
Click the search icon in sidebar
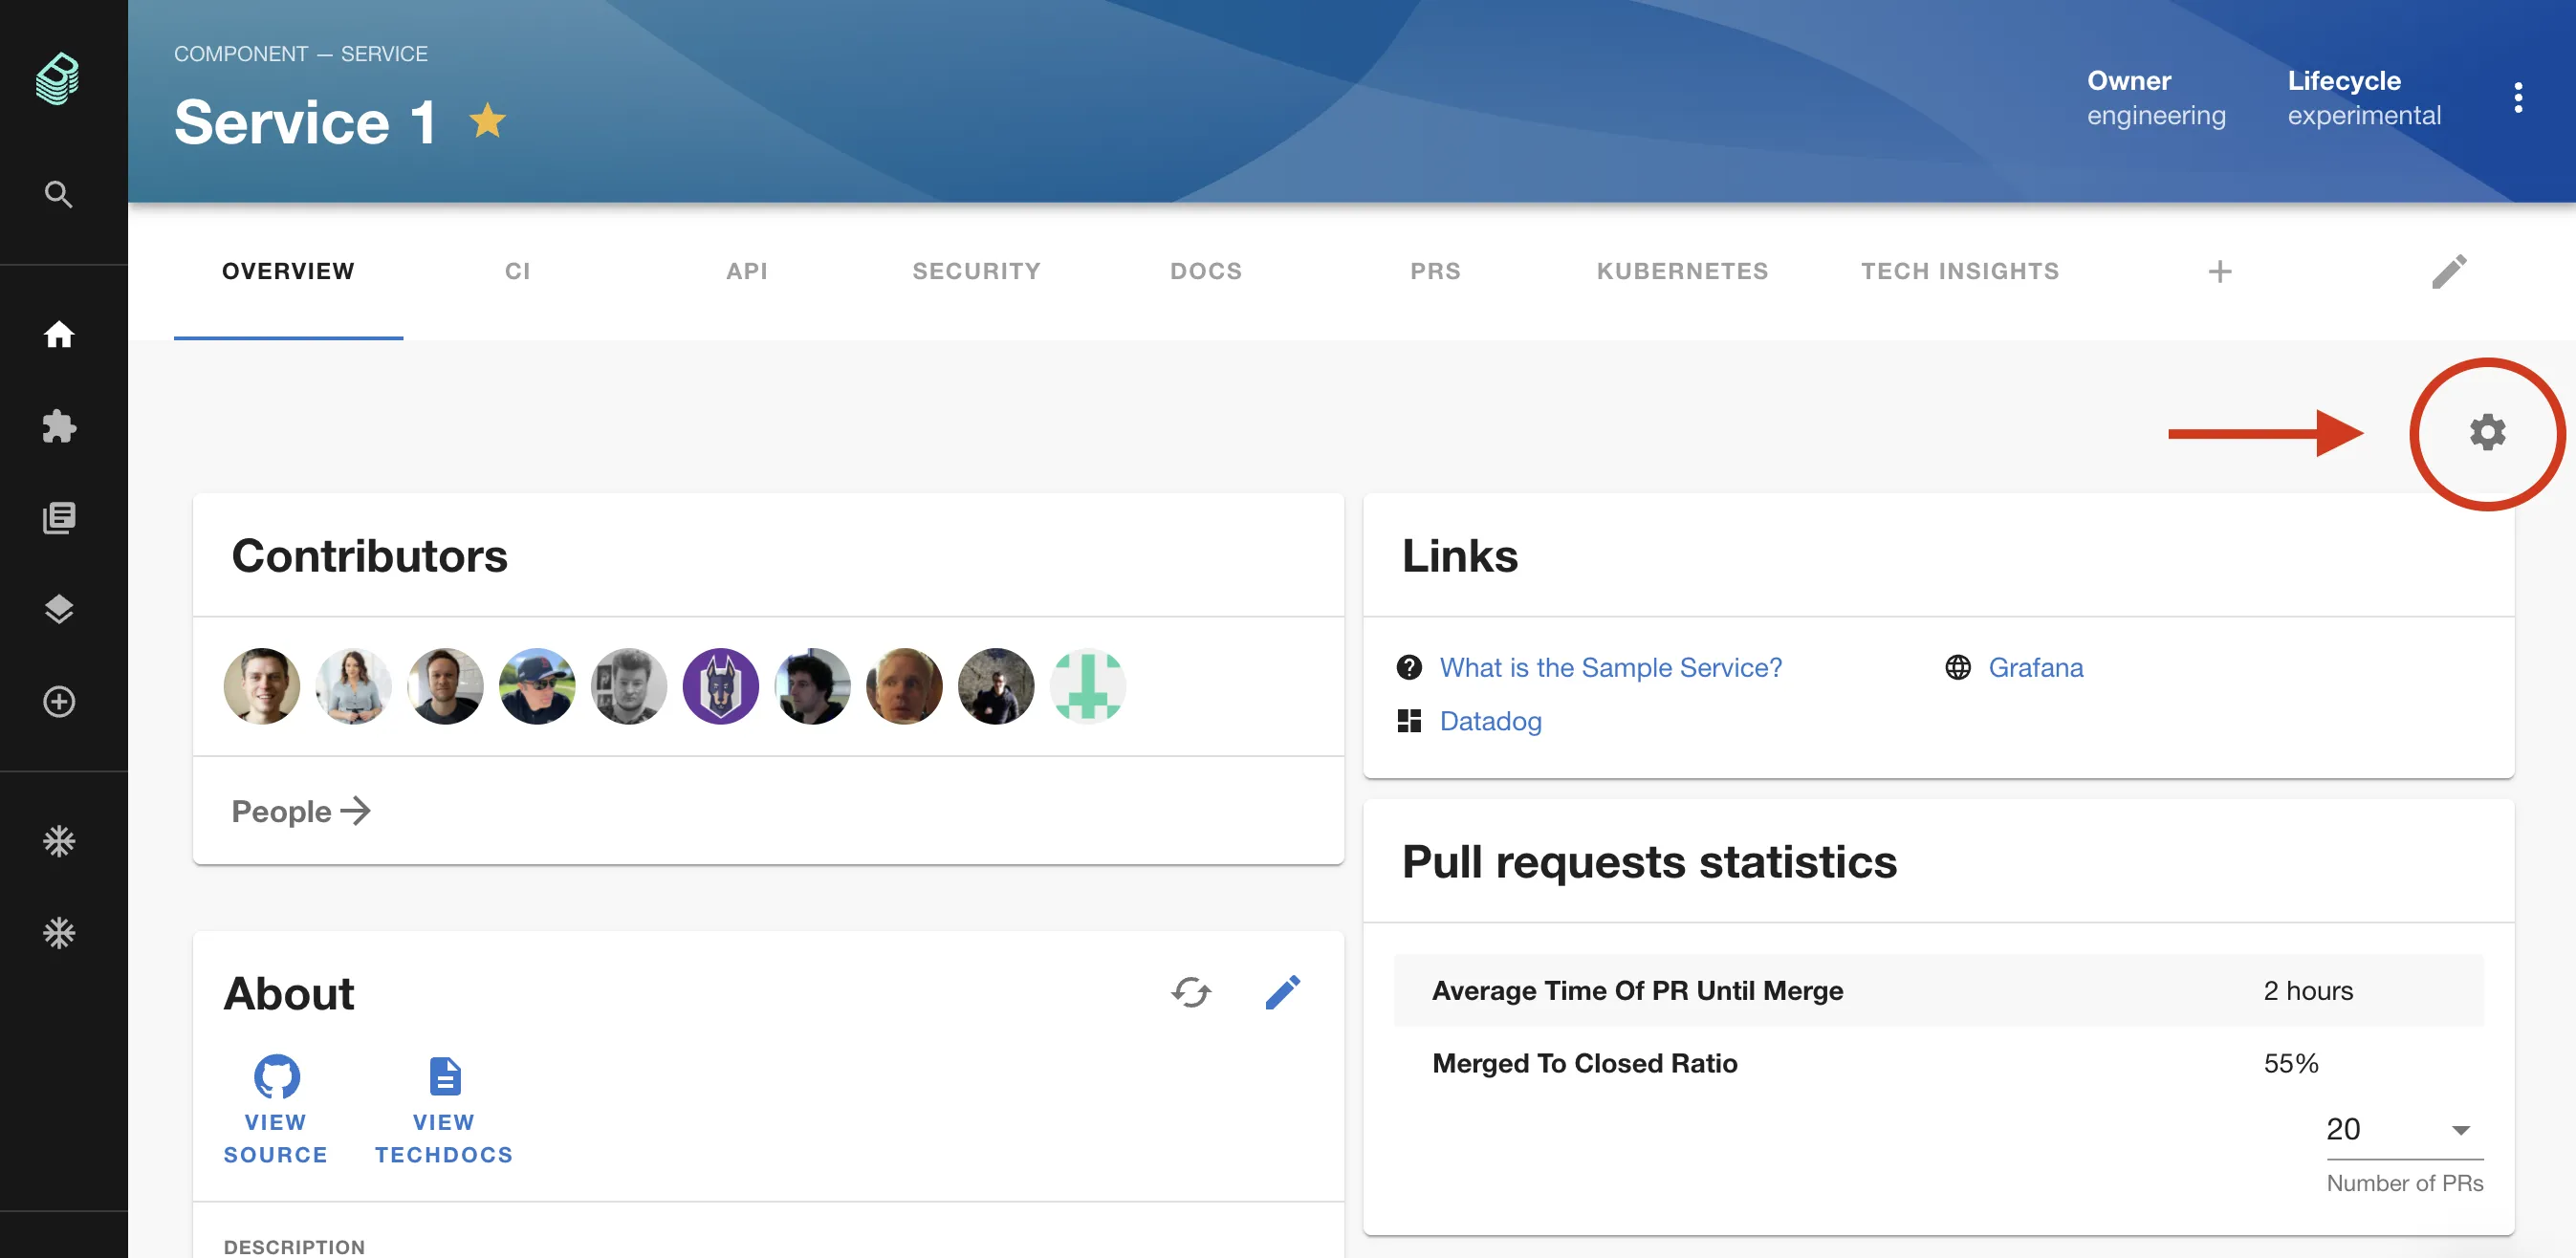tap(59, 194)
